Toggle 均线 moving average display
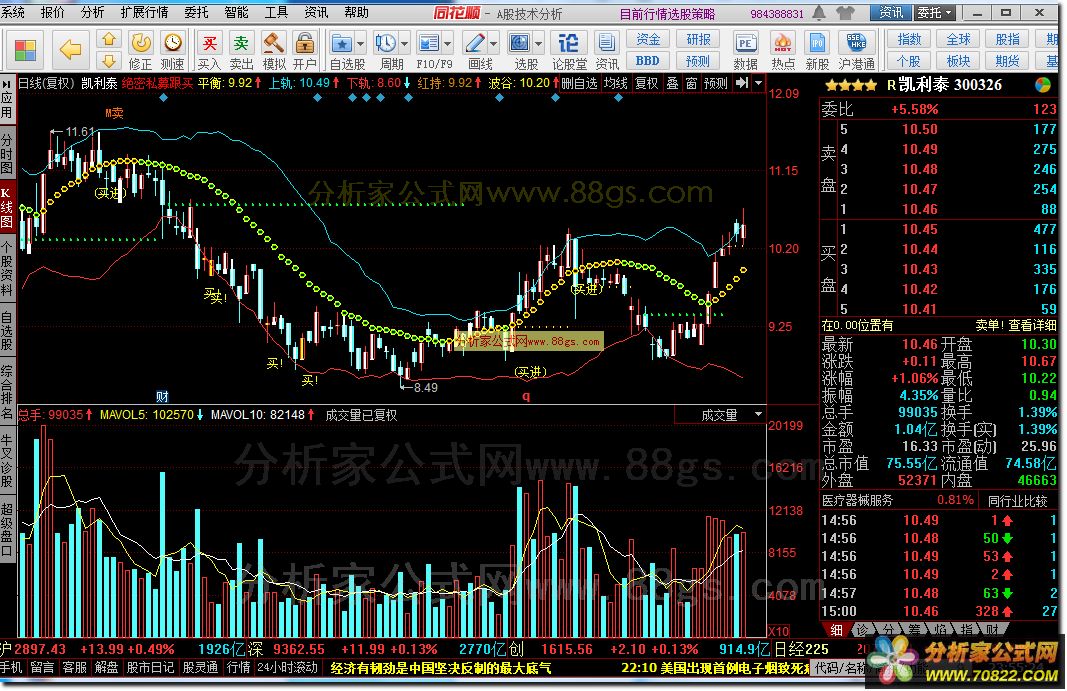 pyautogui.click(x=615, y=83)
